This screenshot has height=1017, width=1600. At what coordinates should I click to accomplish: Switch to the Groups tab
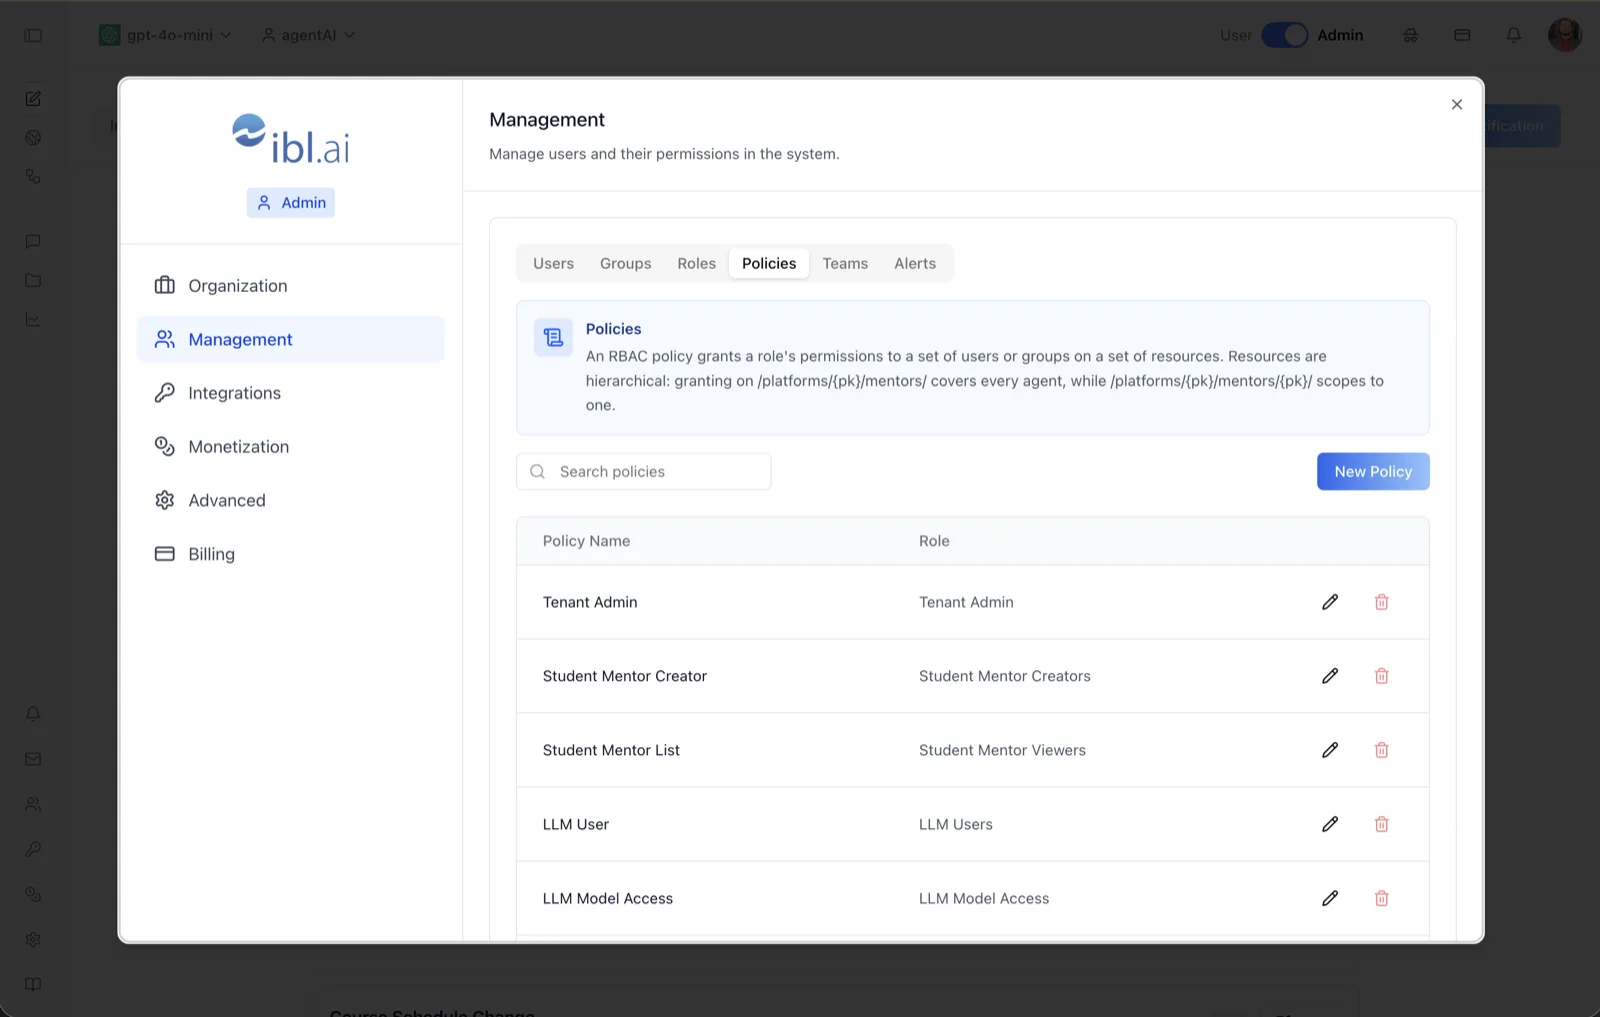coord(625,263)
